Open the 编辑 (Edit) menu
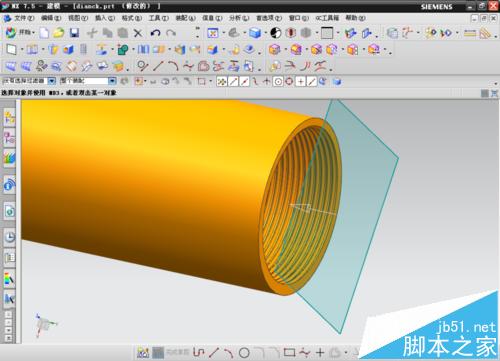 point(51,18)
